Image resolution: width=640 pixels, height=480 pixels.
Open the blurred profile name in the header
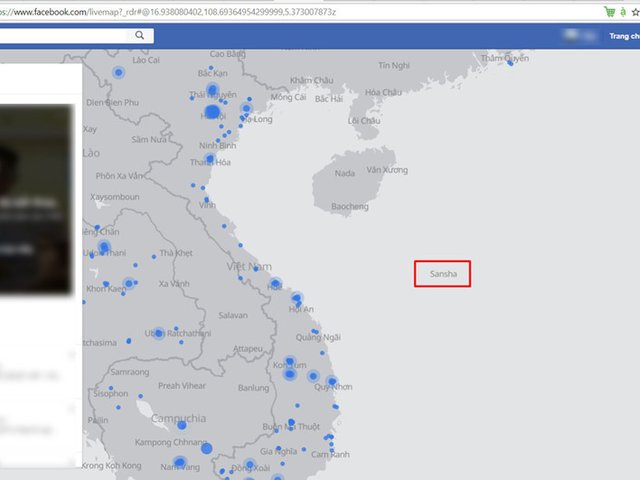(579, 36)
